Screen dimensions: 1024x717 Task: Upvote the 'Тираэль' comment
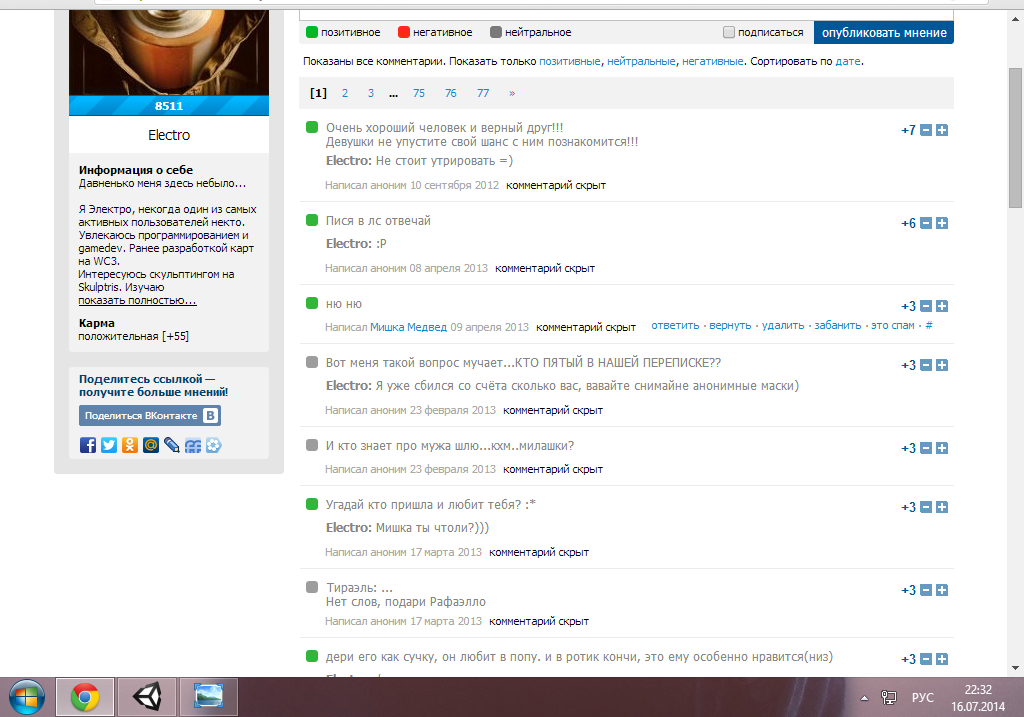coord(942,590)
